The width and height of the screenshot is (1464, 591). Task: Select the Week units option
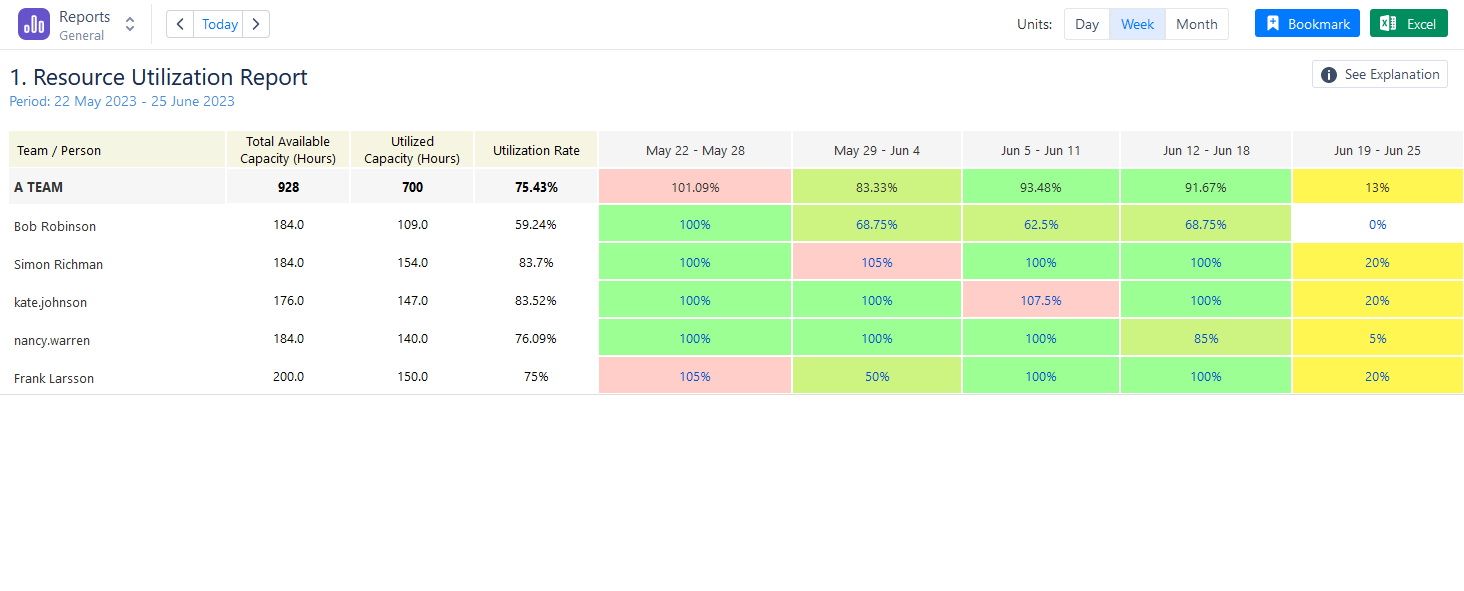[1137, 24]
